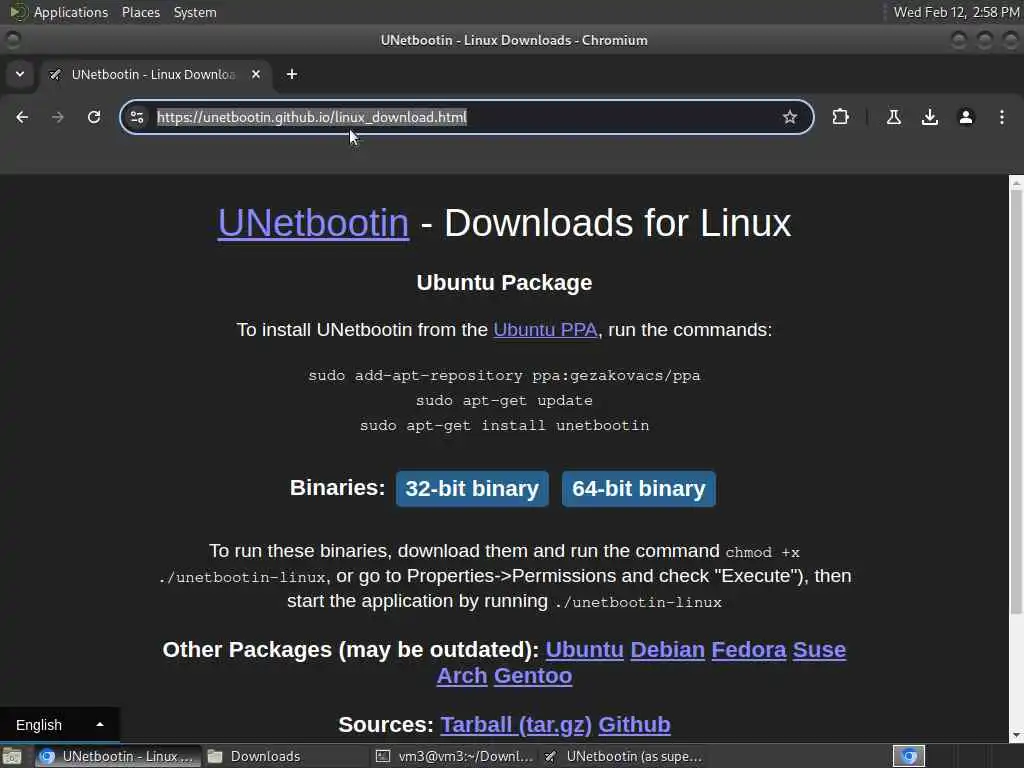Download the 64-bit binary

click(x=639, y=488)
